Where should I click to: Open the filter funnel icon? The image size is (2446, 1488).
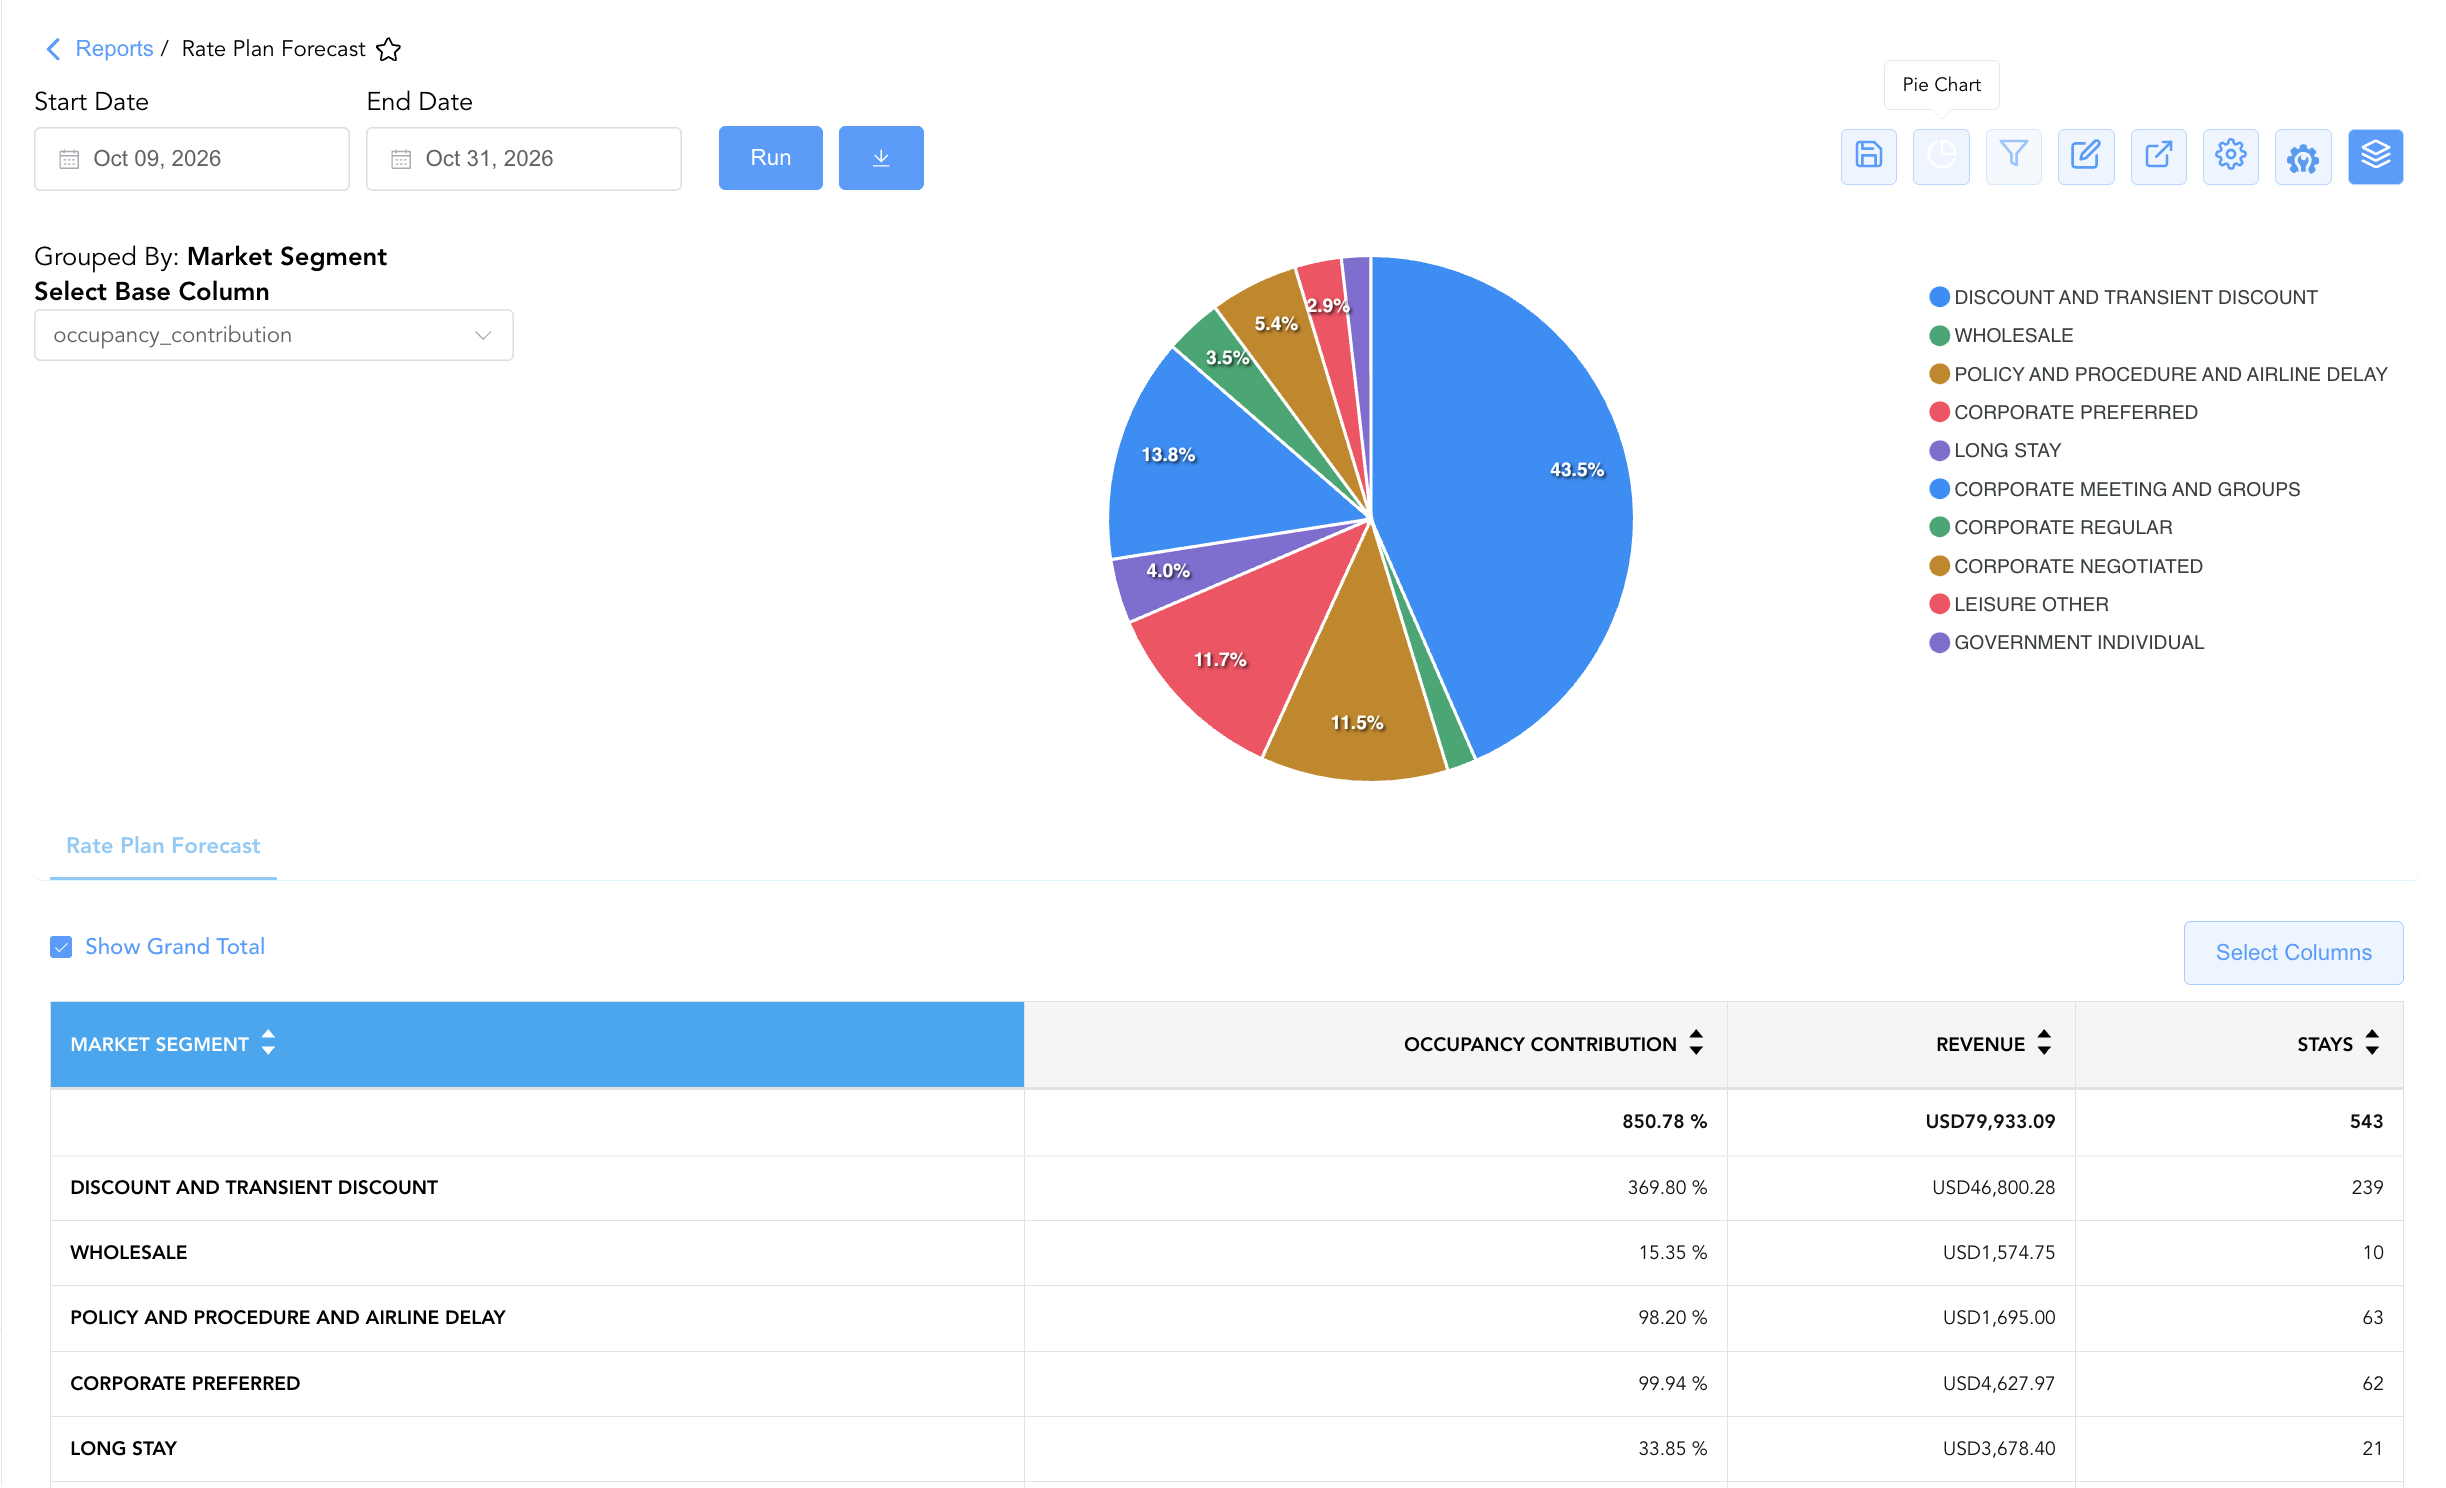pyautogui.click(x=2013, y=156)
